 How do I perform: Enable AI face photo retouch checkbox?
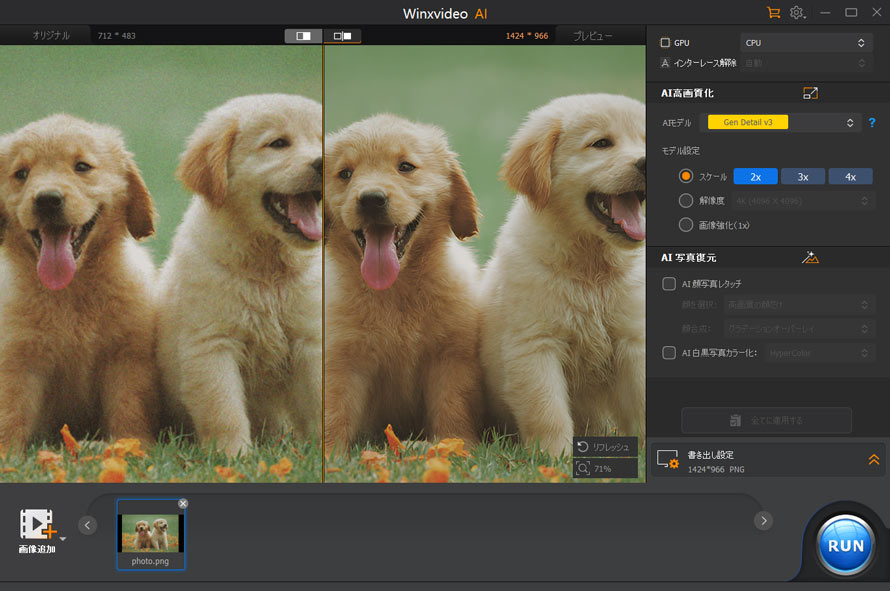(669, 284)
